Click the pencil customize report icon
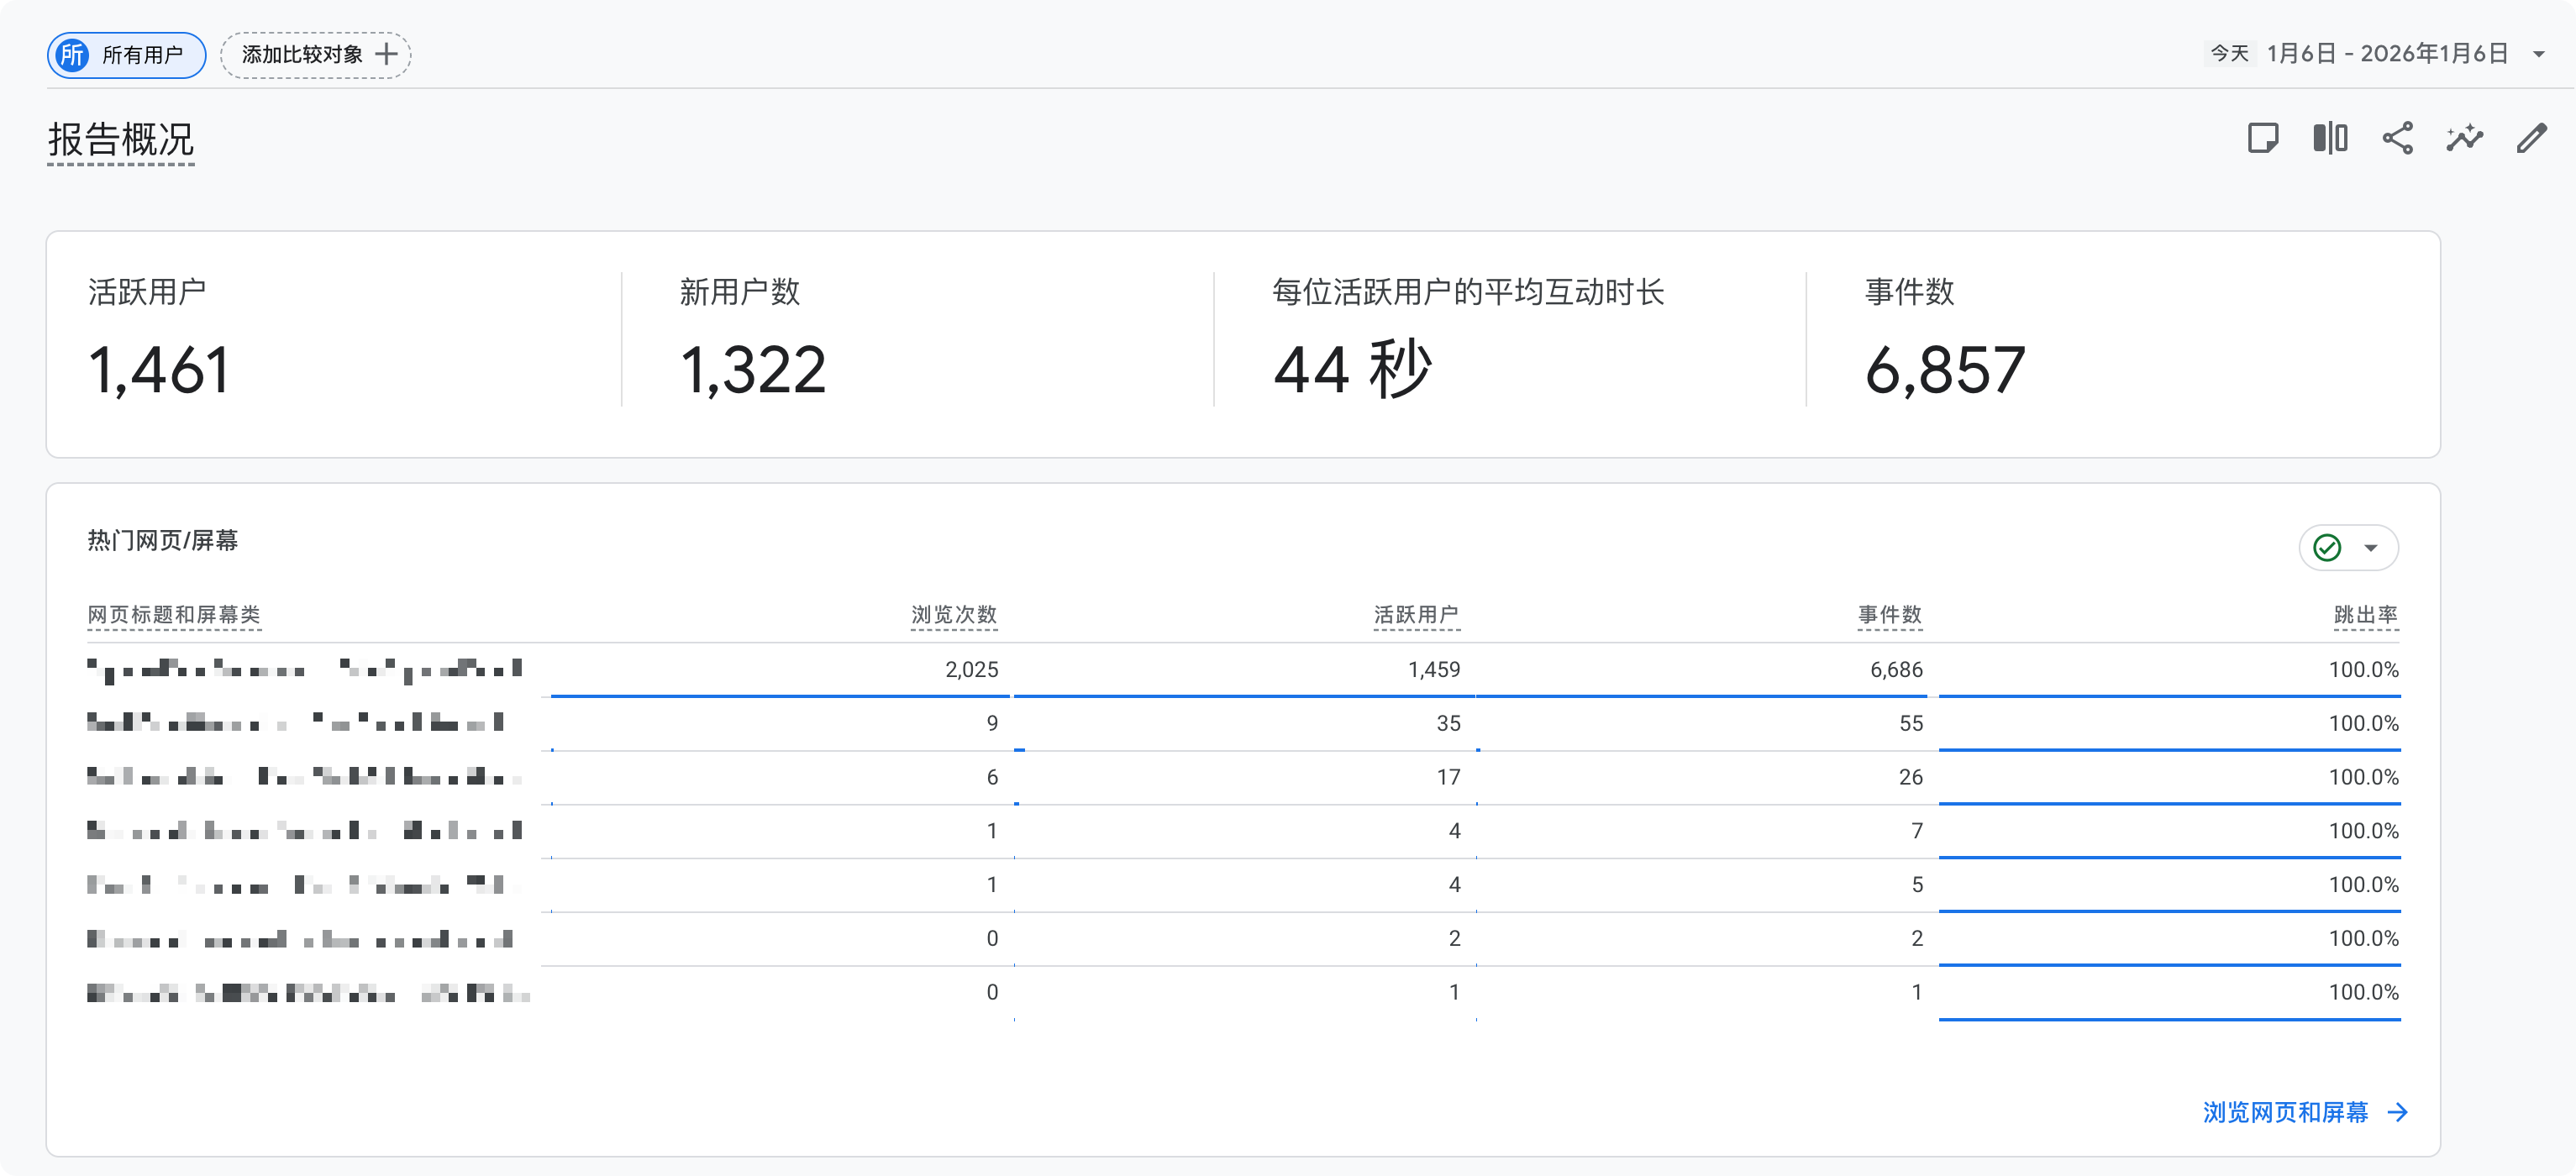This screenshot has height=1176, width=2576. 2531,138
